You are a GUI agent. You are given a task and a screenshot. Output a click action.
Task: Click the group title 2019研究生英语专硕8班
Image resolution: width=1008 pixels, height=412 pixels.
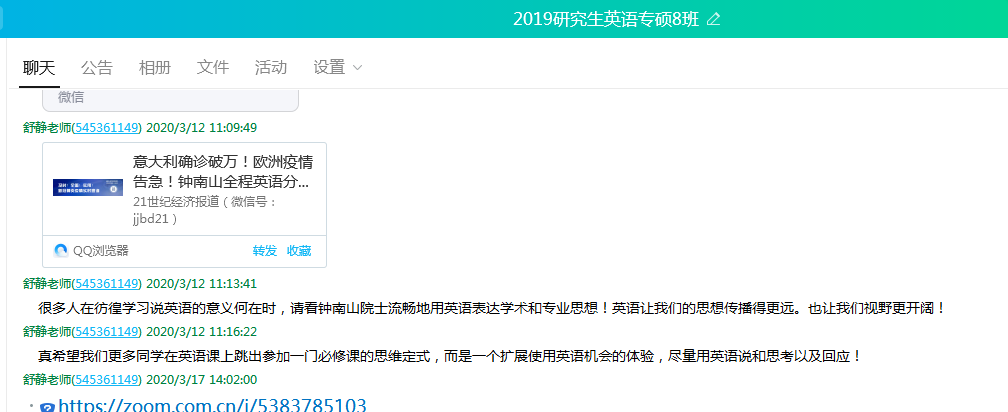(606, 20)
